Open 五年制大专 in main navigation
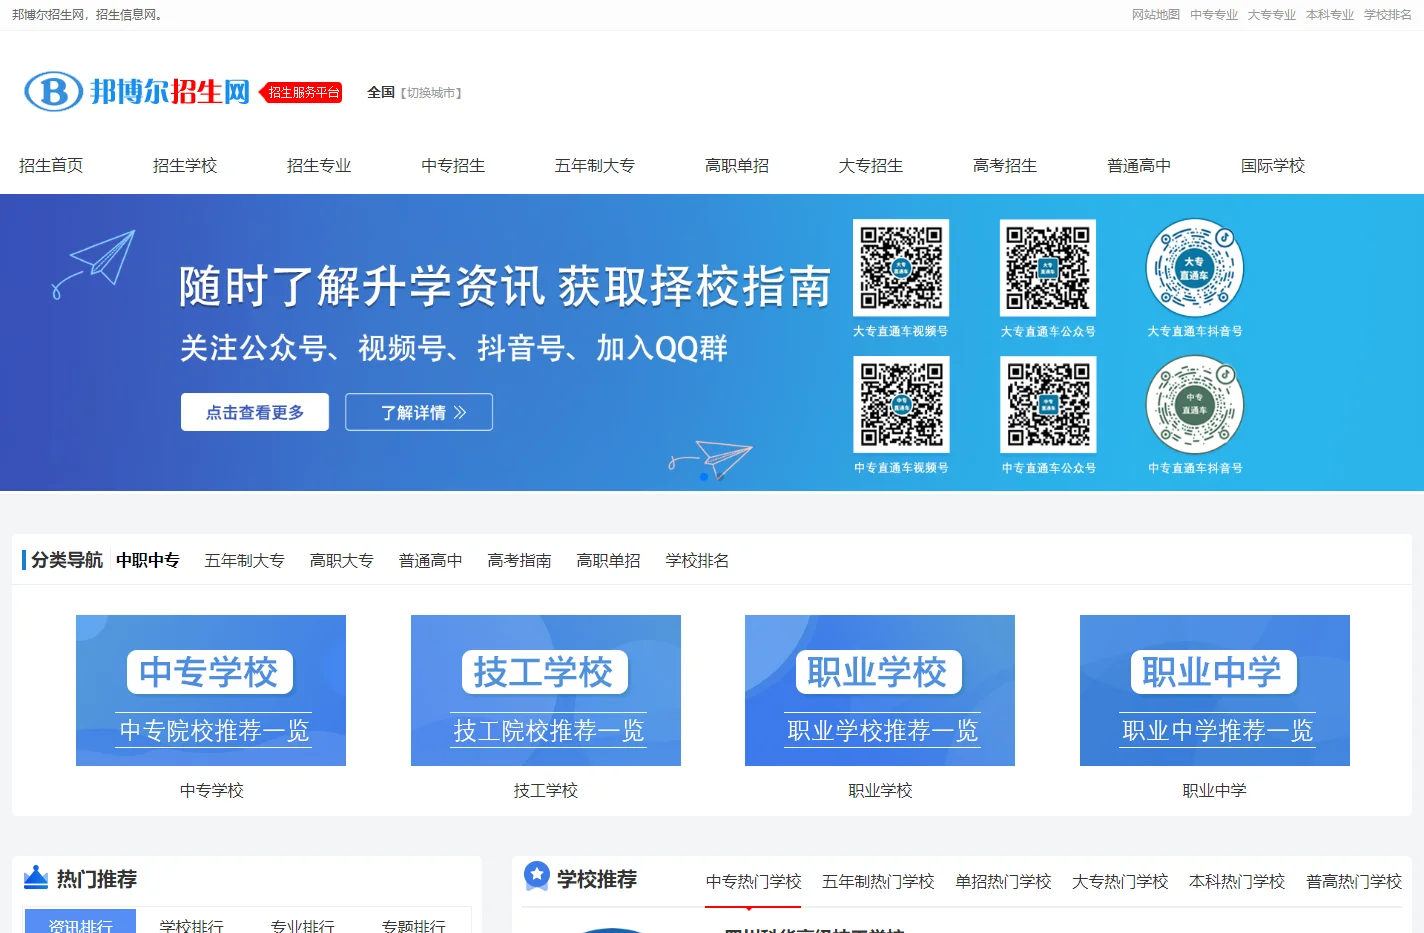Screen dimensions: 1424x933 (595, 166)
